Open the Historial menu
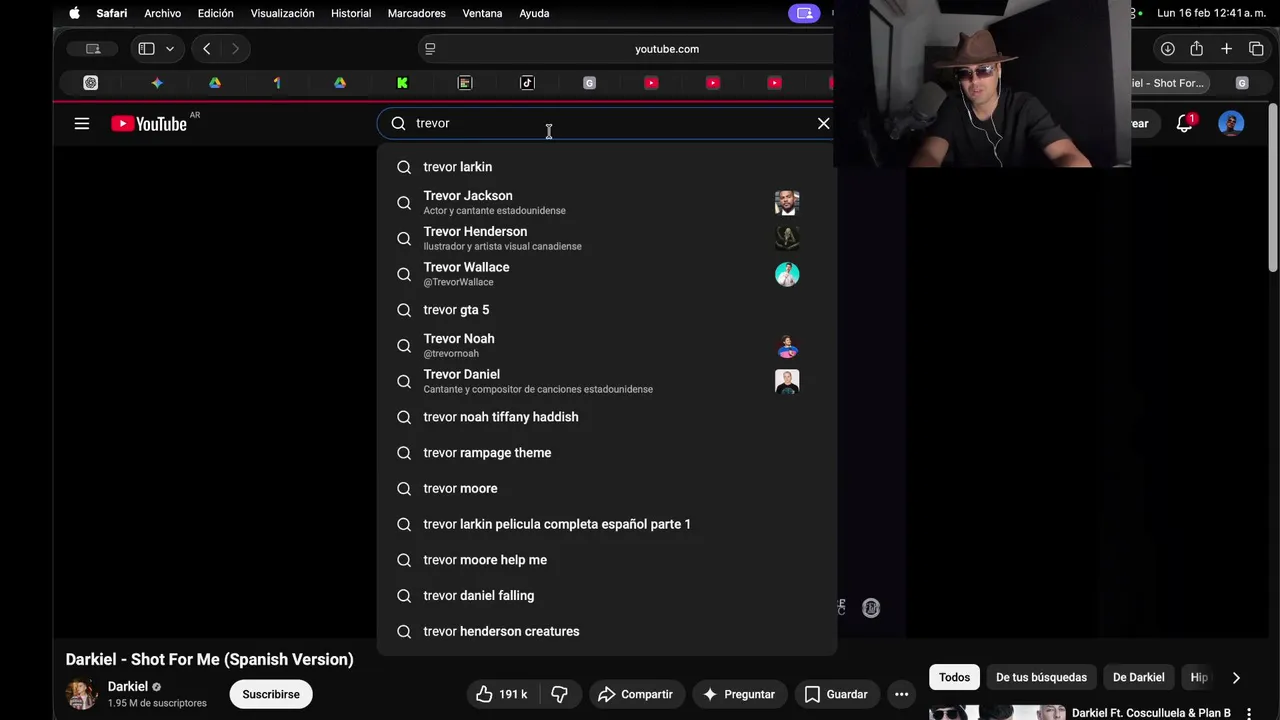 tap(351, 13)
